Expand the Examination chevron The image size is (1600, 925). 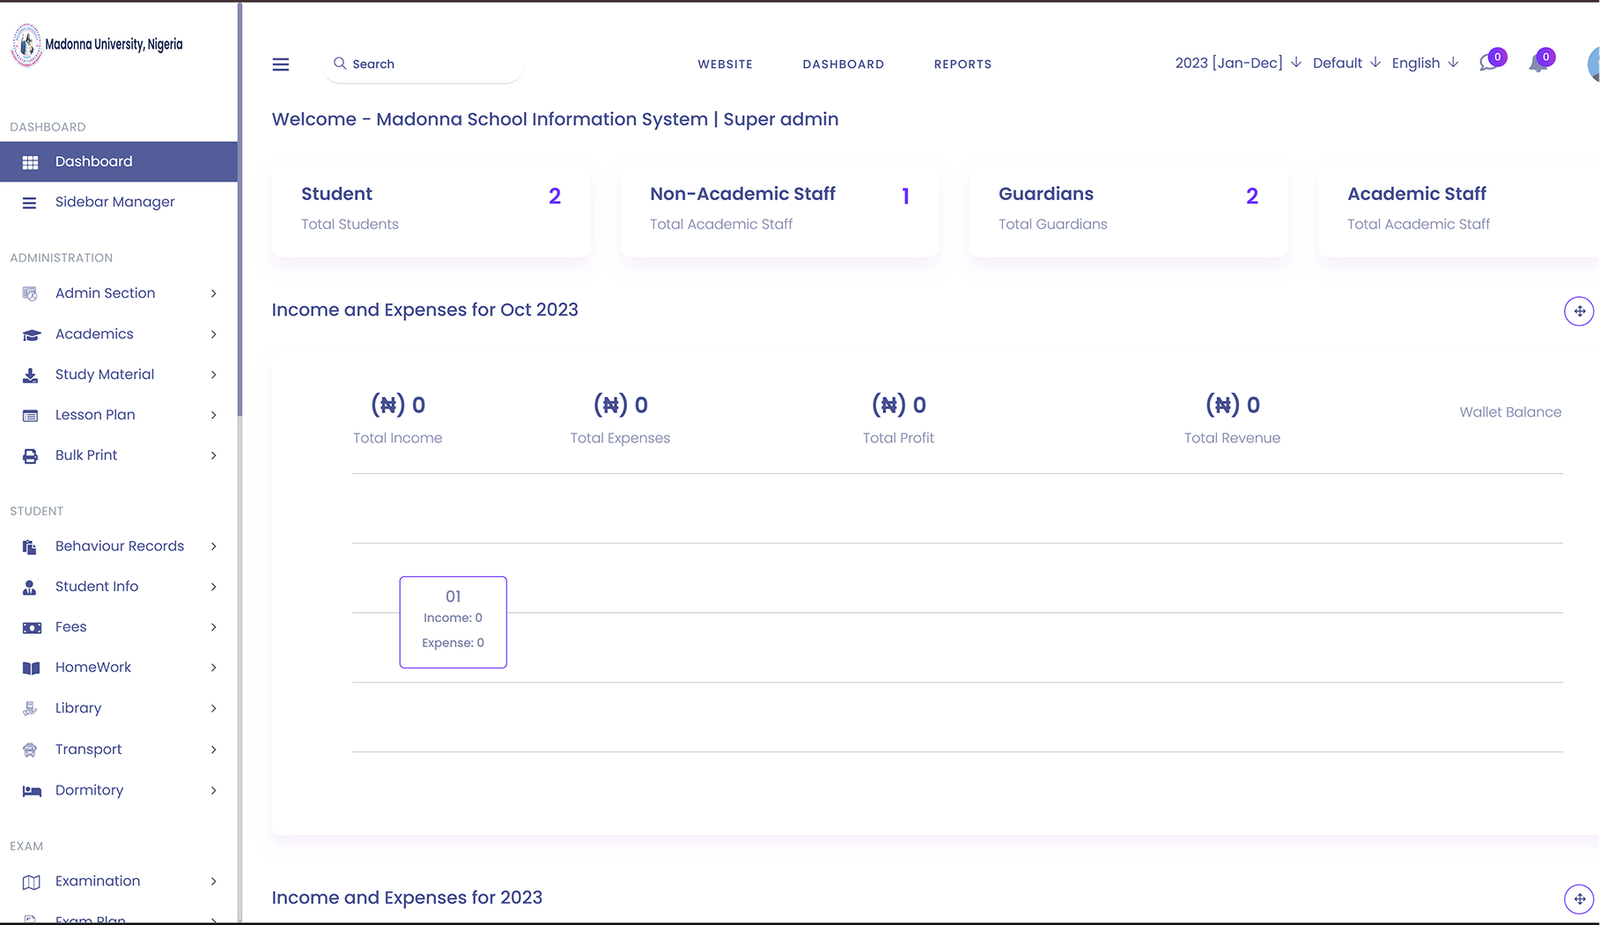coord(213,881)
